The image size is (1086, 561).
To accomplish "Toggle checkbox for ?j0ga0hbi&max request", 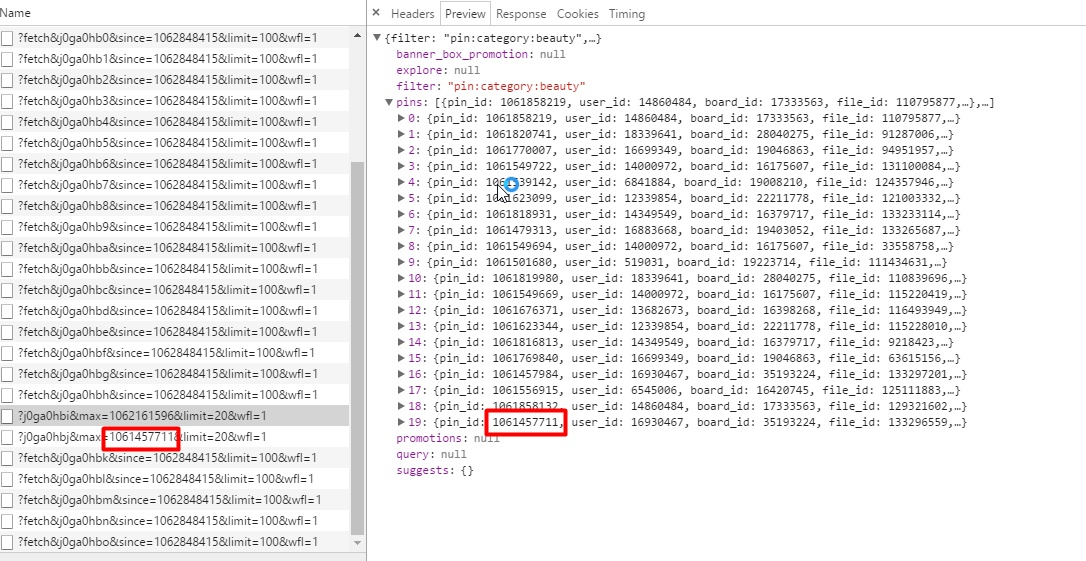I will (x=8, y=416).
